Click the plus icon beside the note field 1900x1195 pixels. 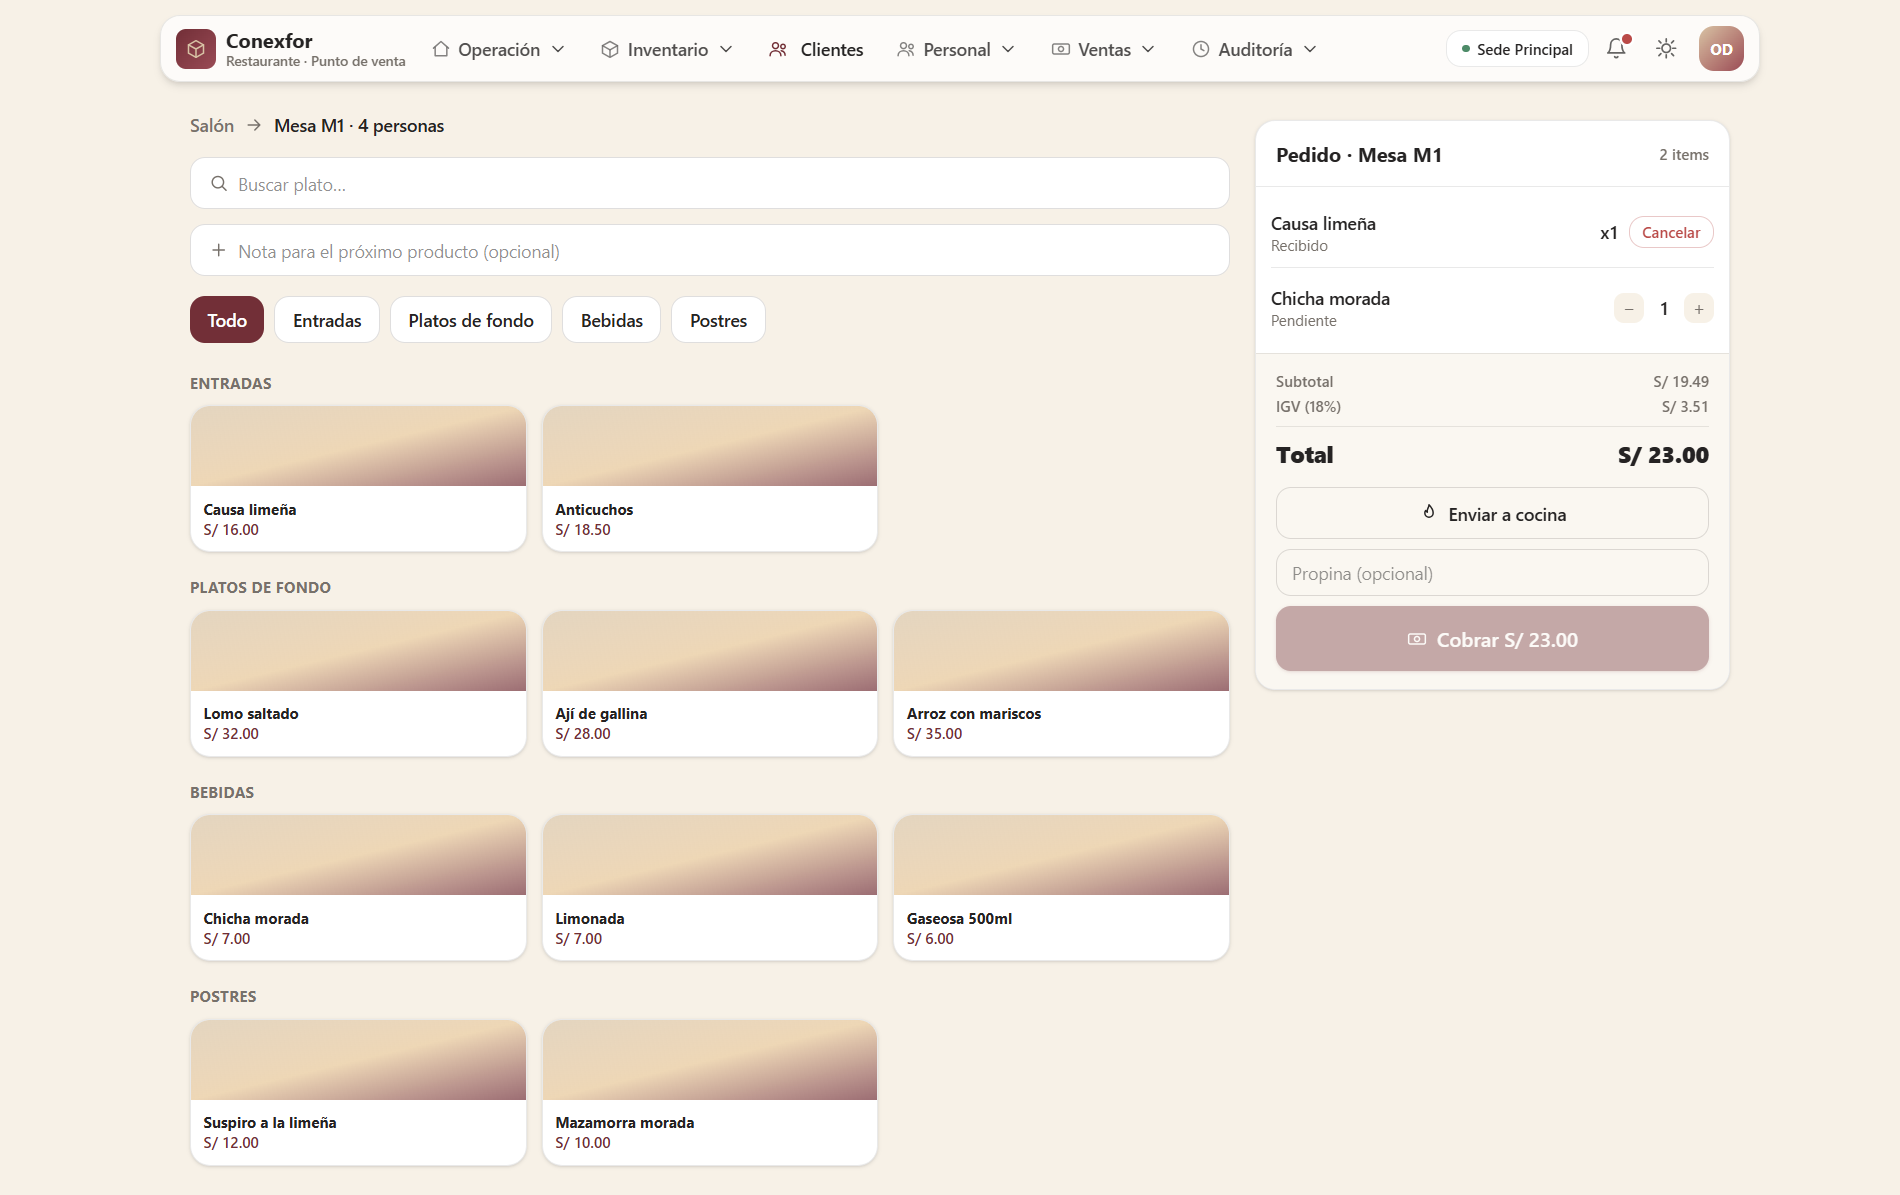click(x=218, y=251)
